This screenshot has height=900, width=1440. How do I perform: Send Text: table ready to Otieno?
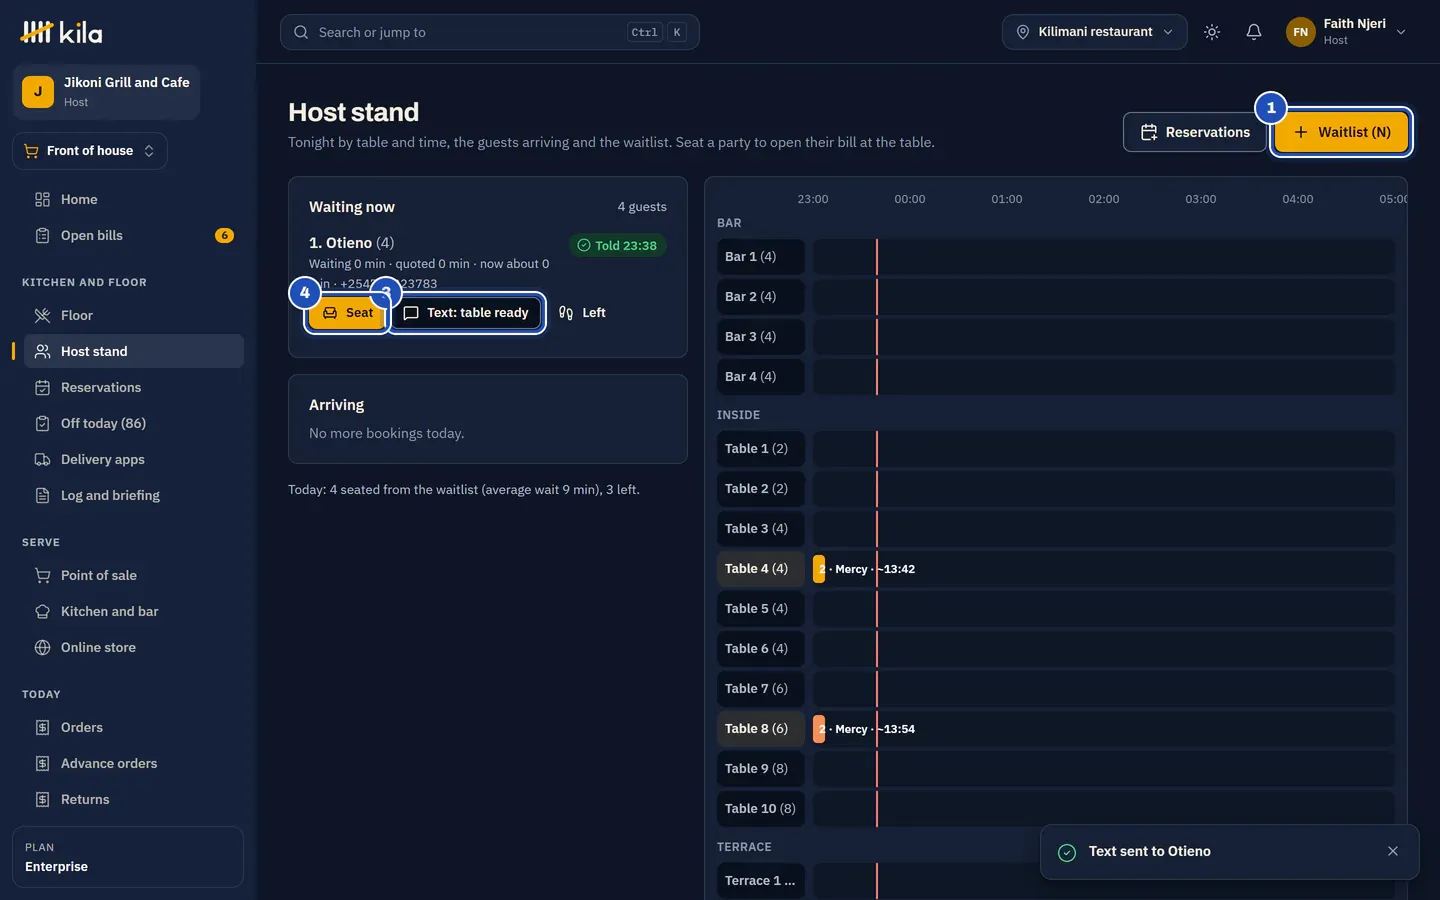466,313
